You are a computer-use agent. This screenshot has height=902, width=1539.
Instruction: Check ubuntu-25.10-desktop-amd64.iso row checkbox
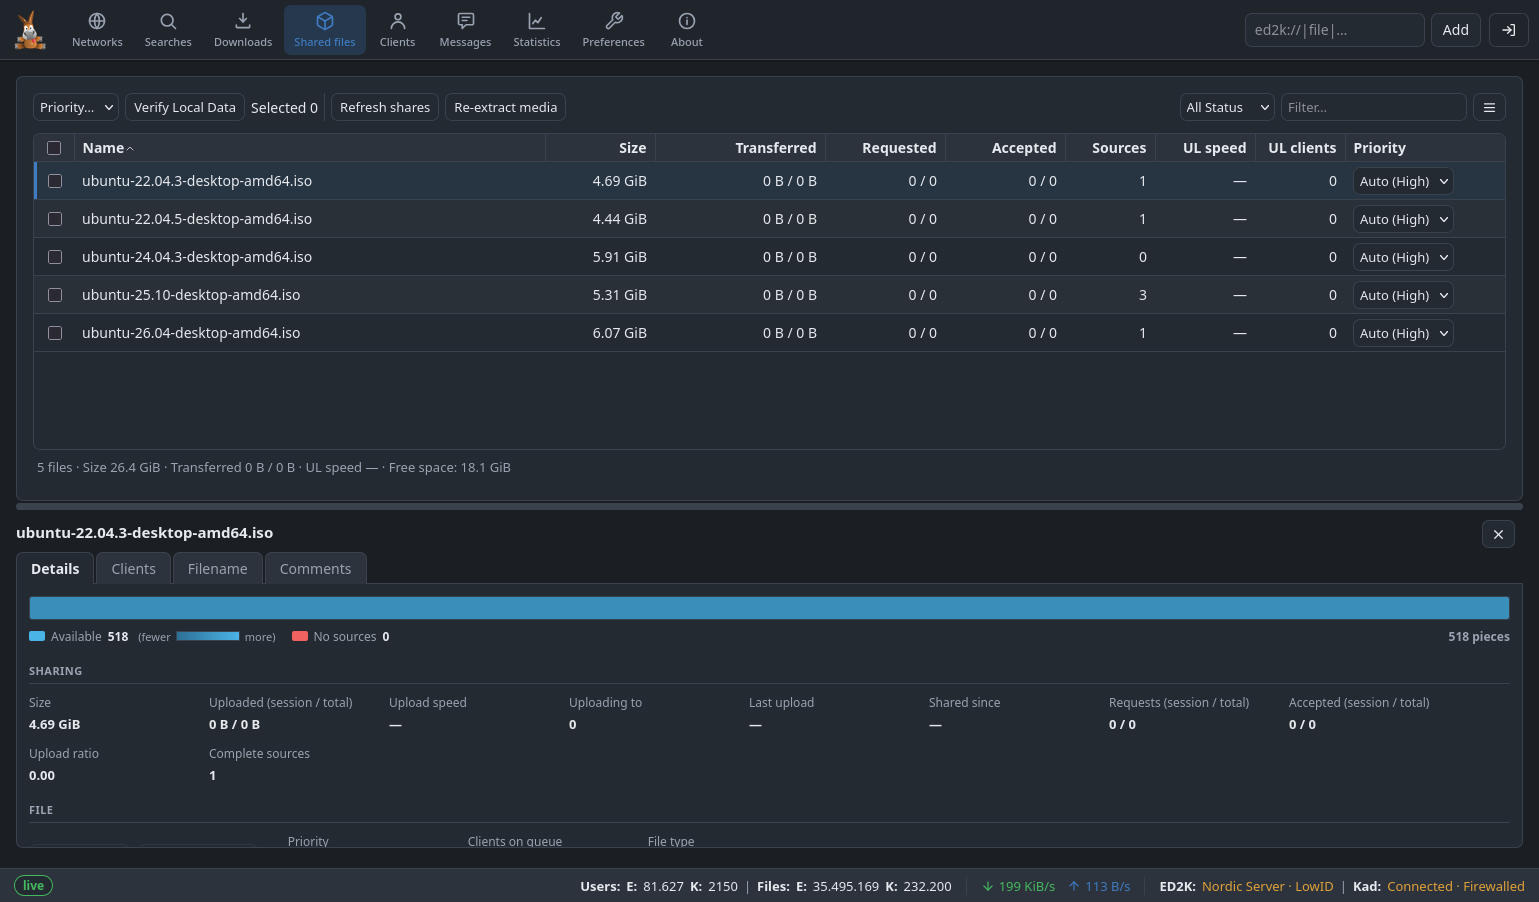pos(55,295)
